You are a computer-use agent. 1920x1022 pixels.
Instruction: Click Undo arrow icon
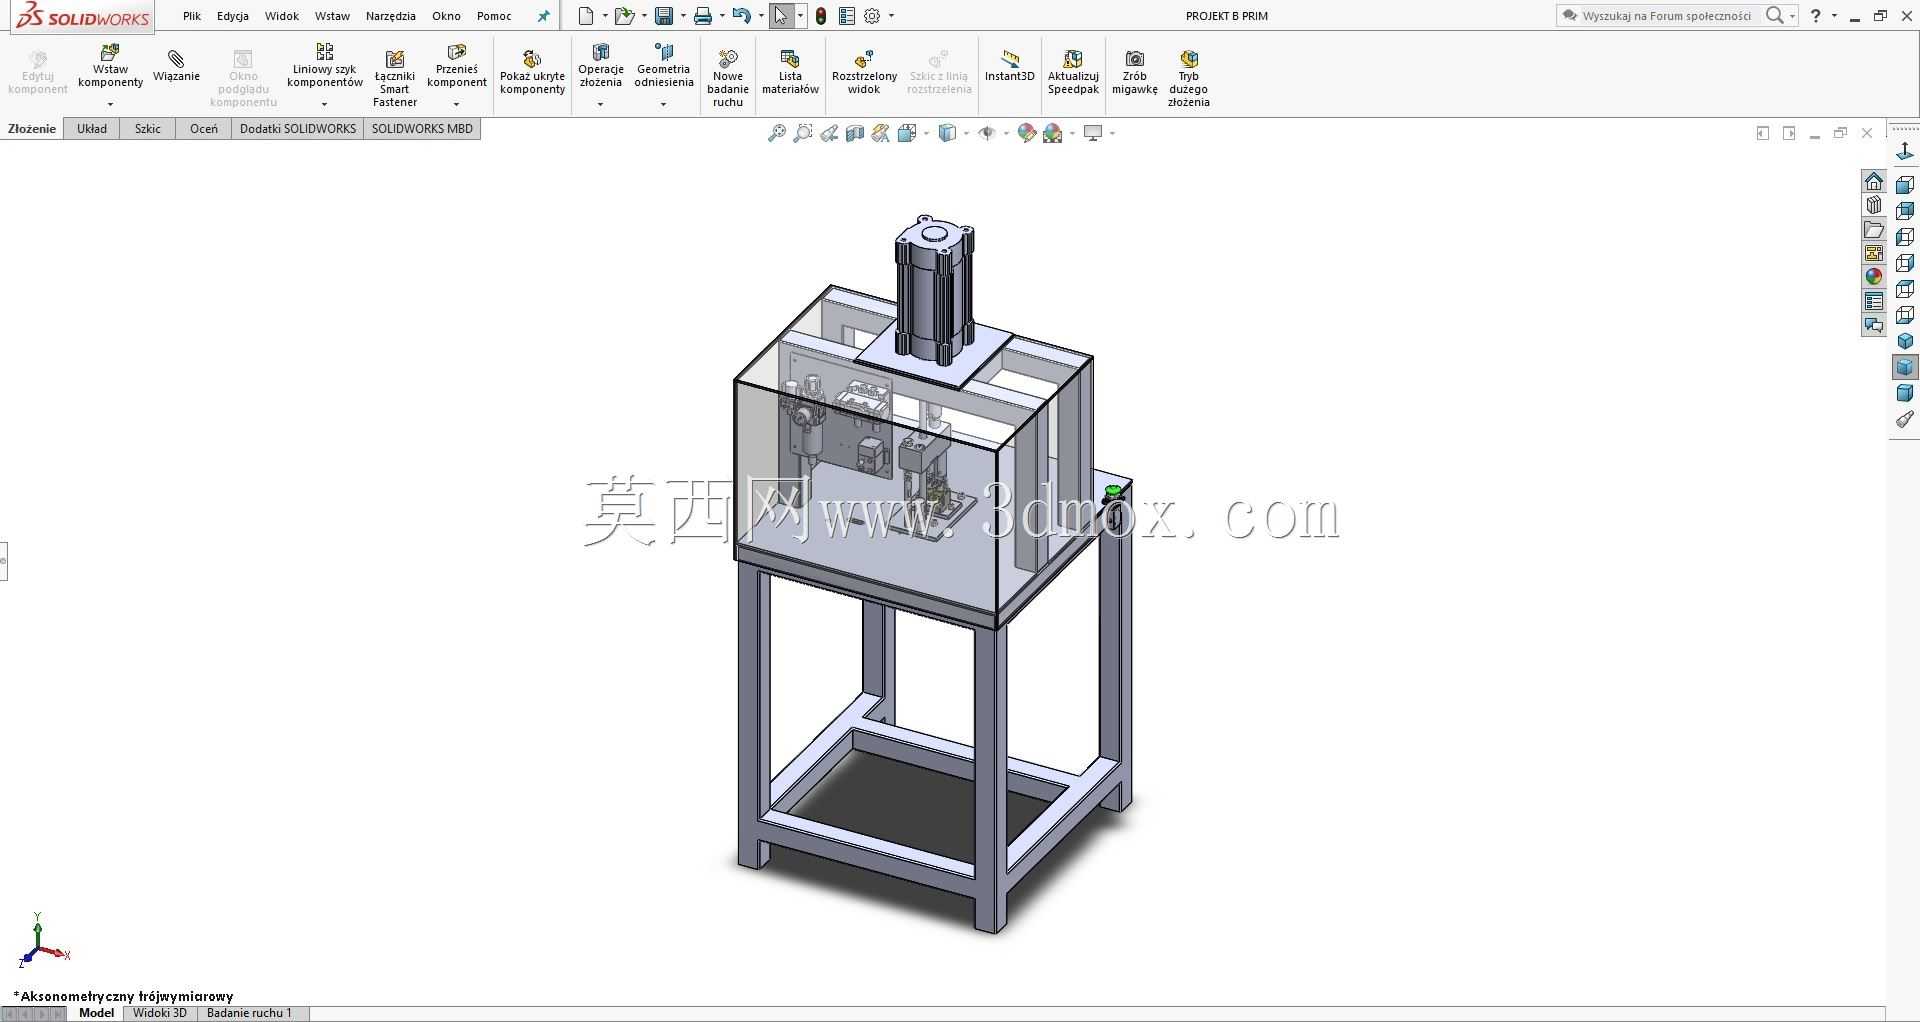[741, 16]
